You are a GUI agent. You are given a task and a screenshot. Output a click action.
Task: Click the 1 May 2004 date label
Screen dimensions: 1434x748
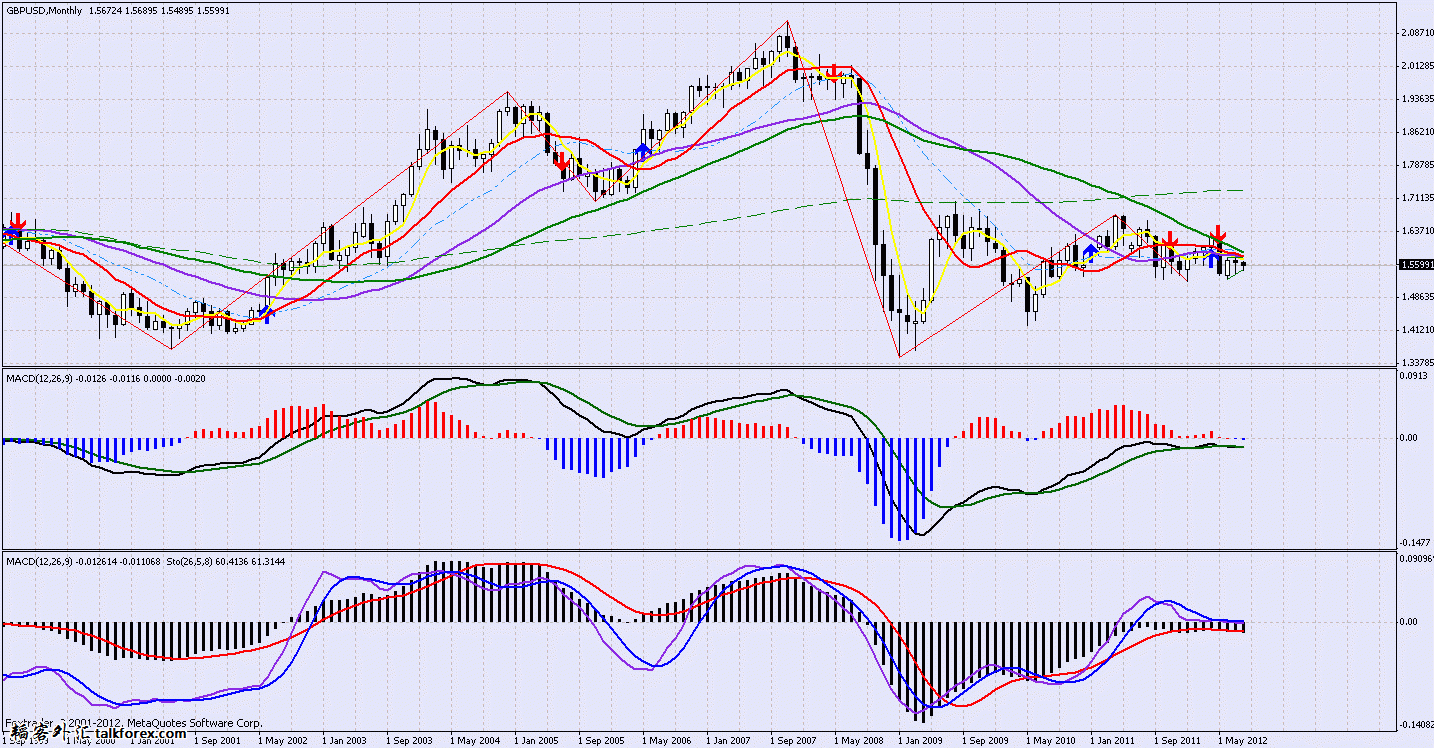tap(474, 741)
